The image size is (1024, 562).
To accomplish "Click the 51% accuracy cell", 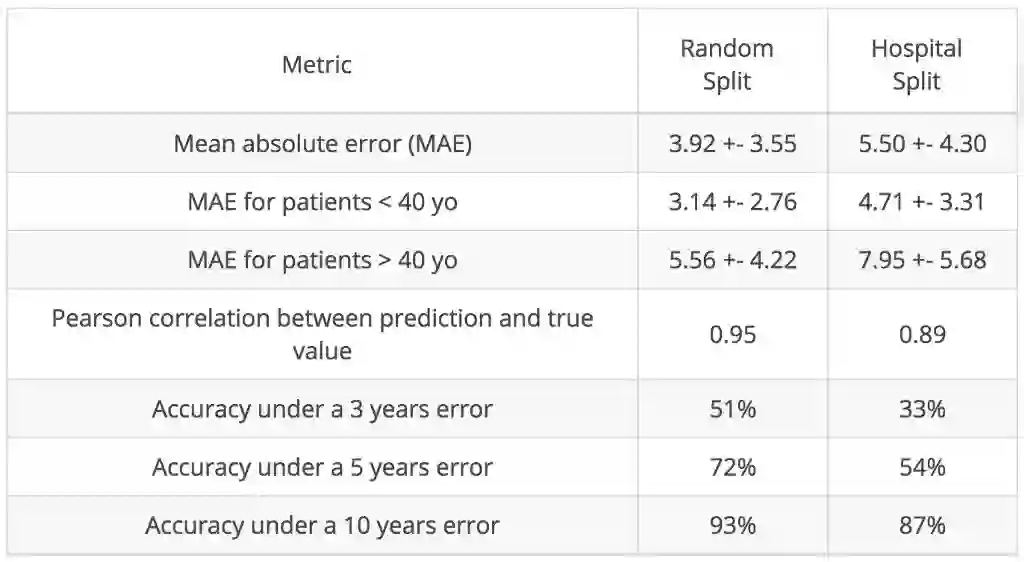I will pyautogui.click(x=733, y=409).
